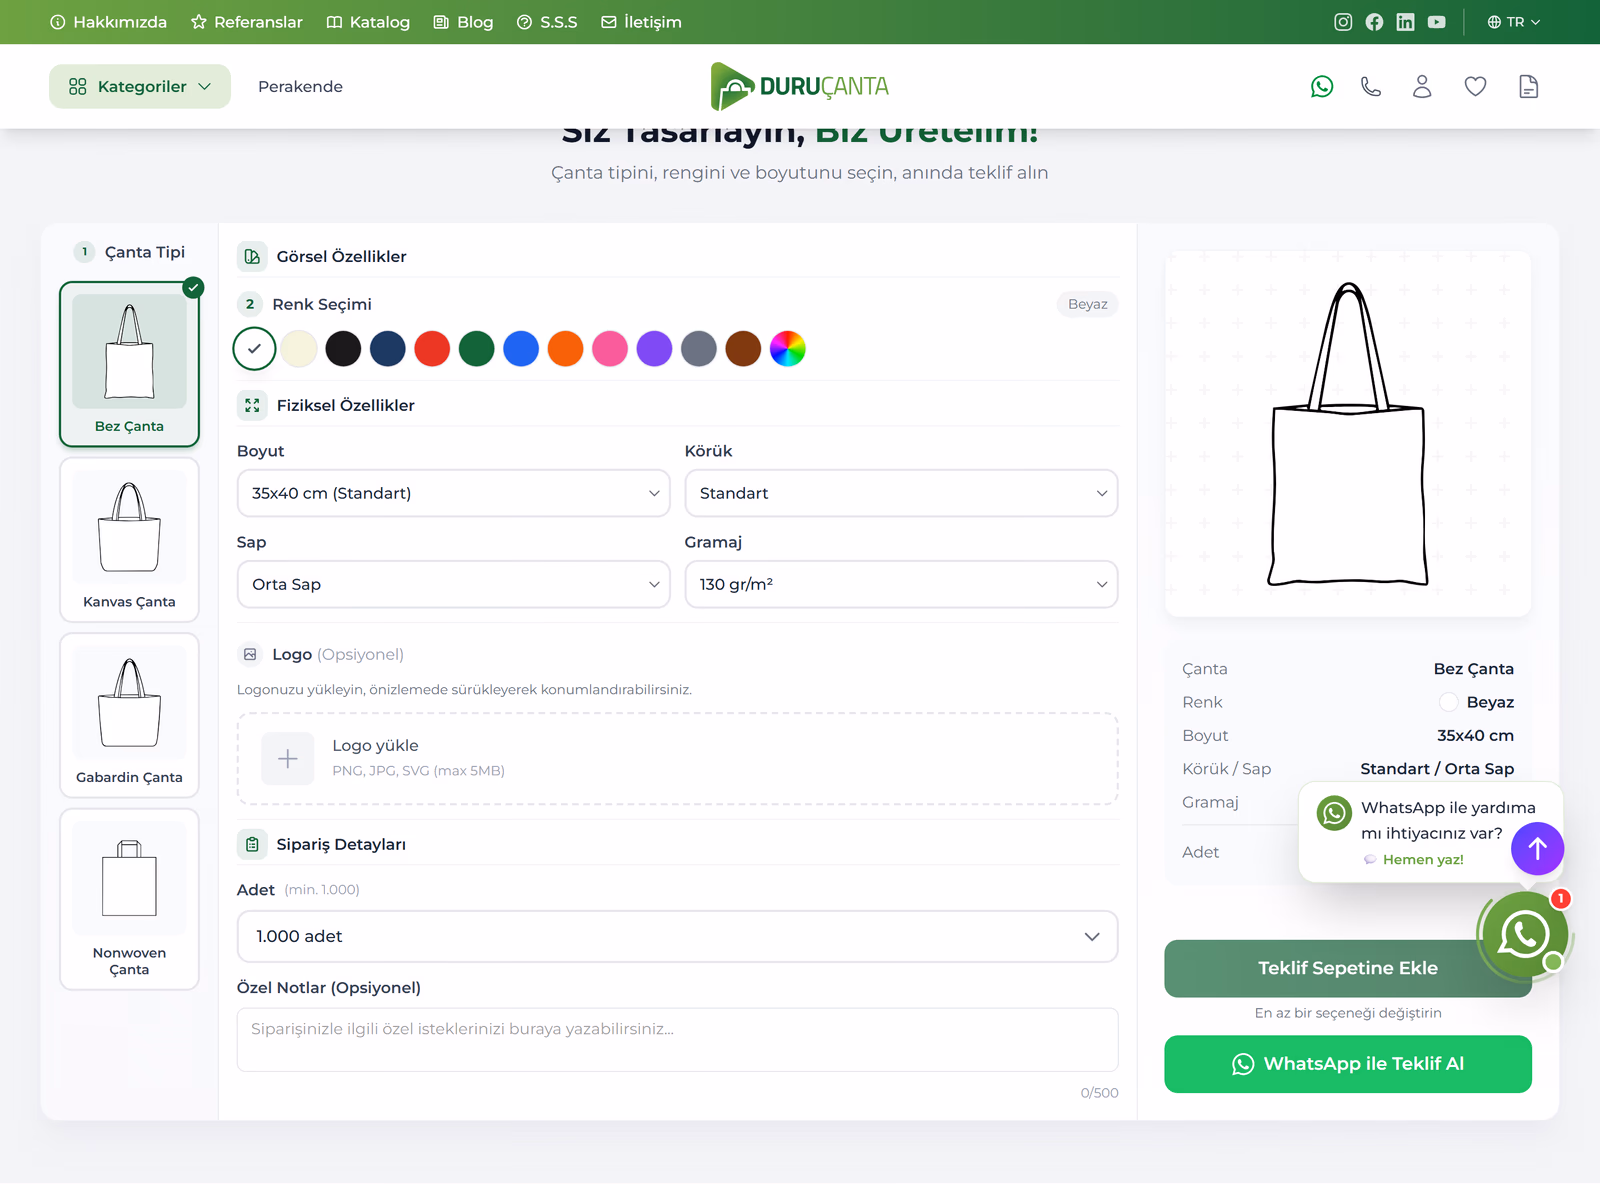This screenshot has width=1600, height=1184.
Task: Select the Bez Çanta bag type
Action: 129,364
